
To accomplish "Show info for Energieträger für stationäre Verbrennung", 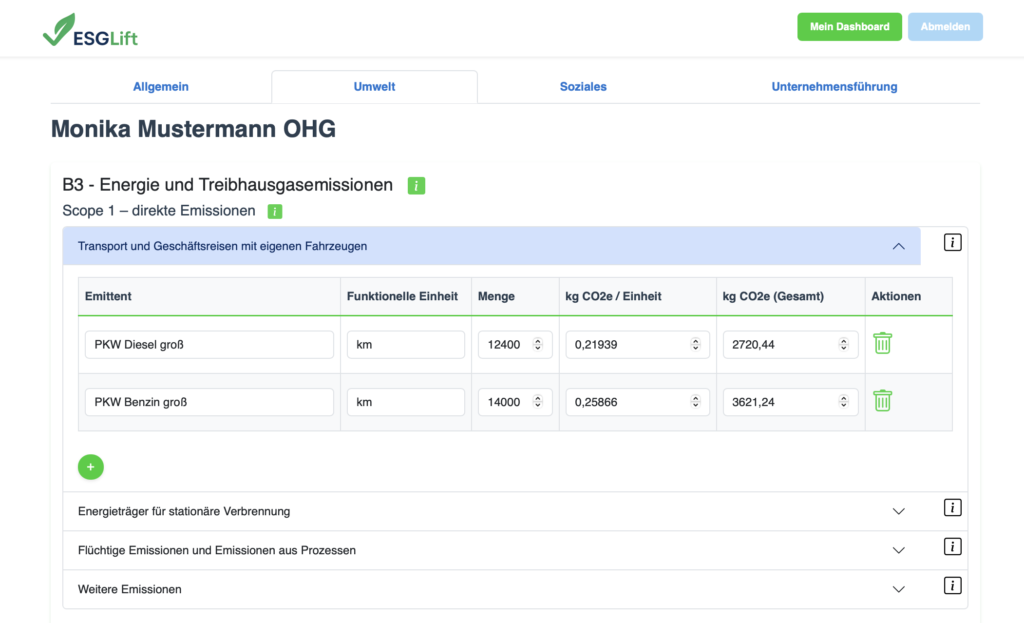I will point(952,508).
